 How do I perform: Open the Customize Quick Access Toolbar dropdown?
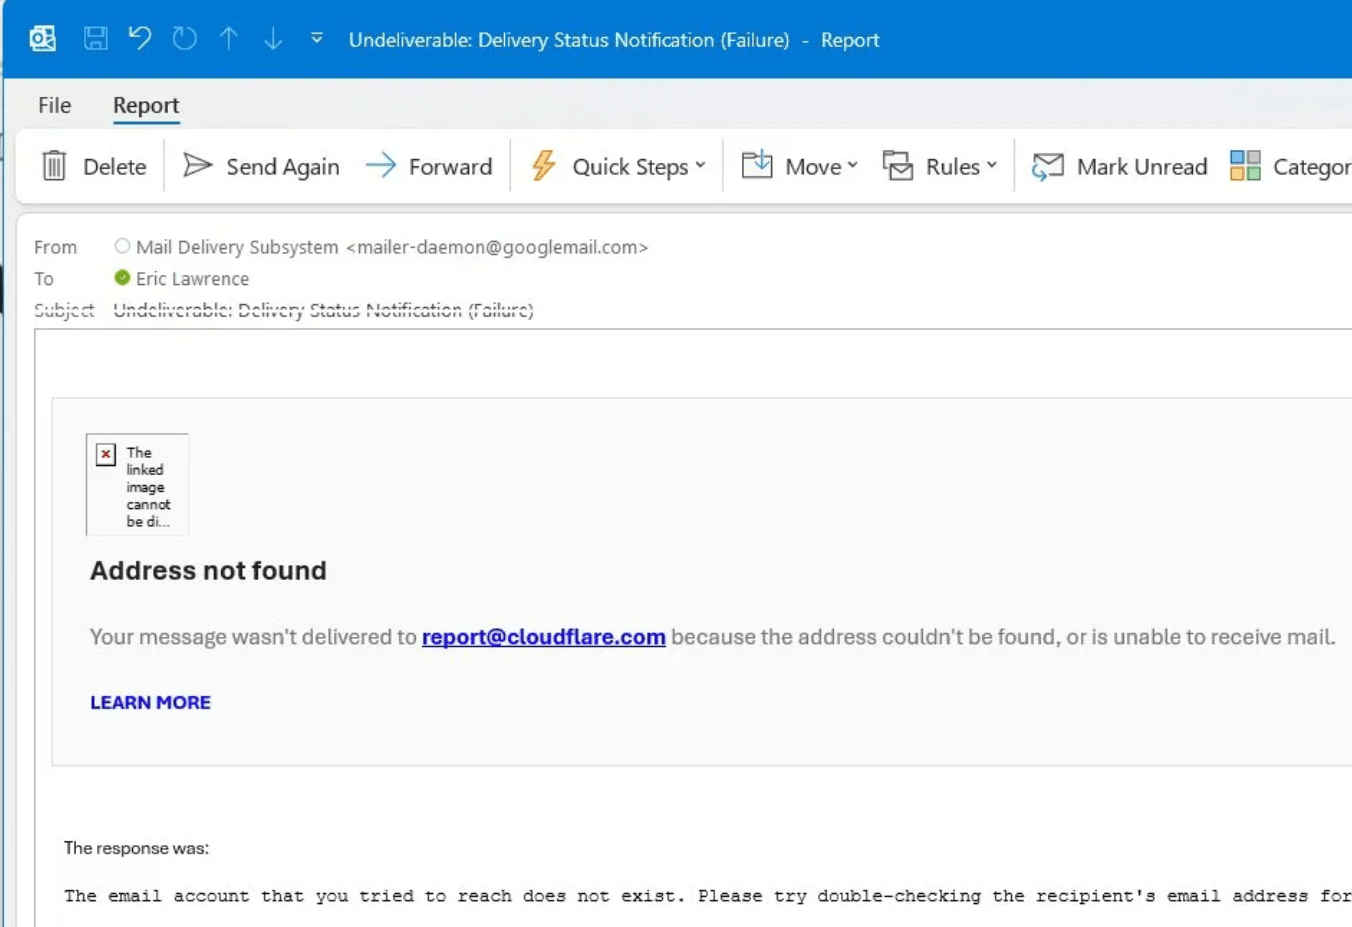[317, 39]
